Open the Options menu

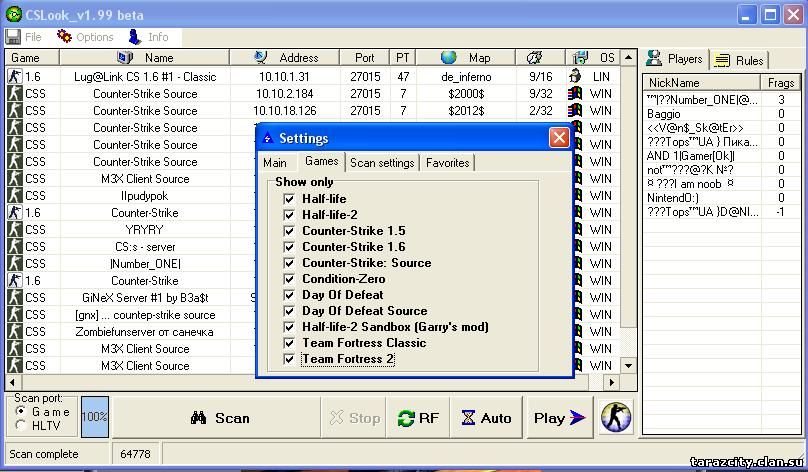point(85,37)
